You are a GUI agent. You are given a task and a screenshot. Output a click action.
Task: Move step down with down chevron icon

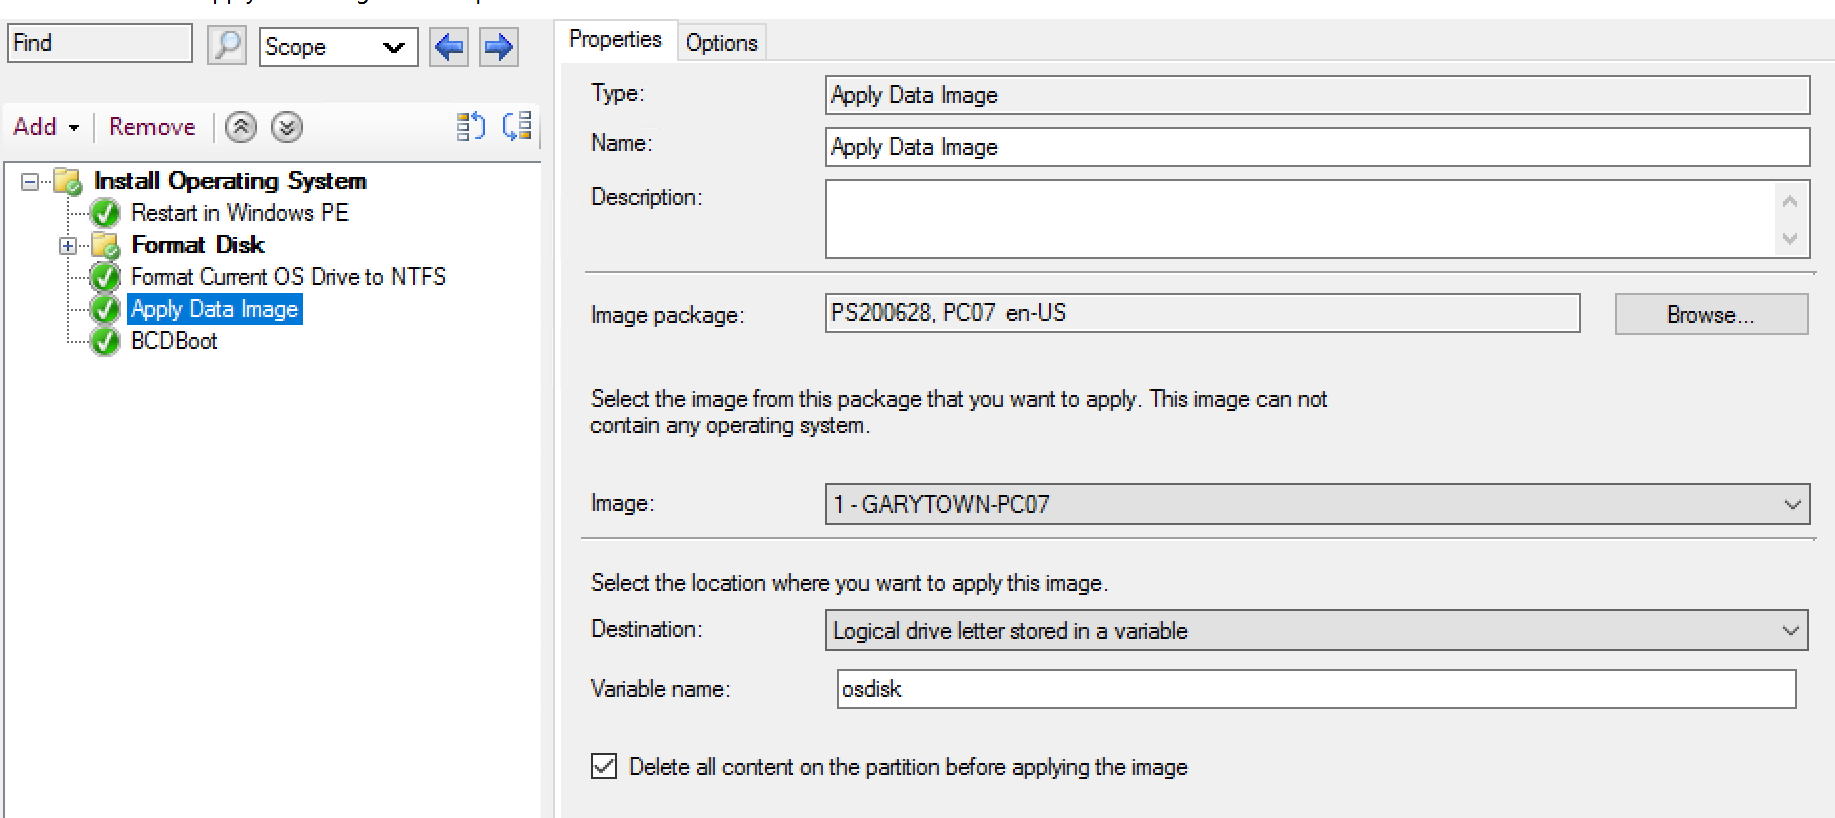click(287, 127)
